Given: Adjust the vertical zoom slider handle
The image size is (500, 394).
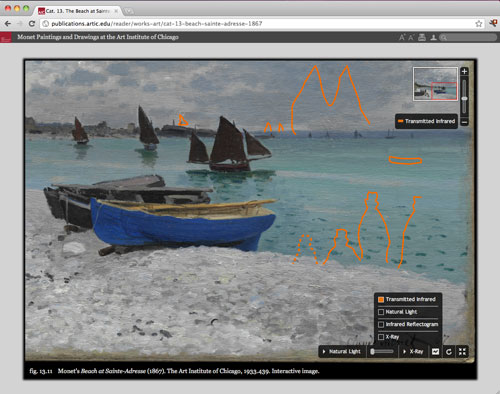Looking at the screenshot, I should [464, 99].
